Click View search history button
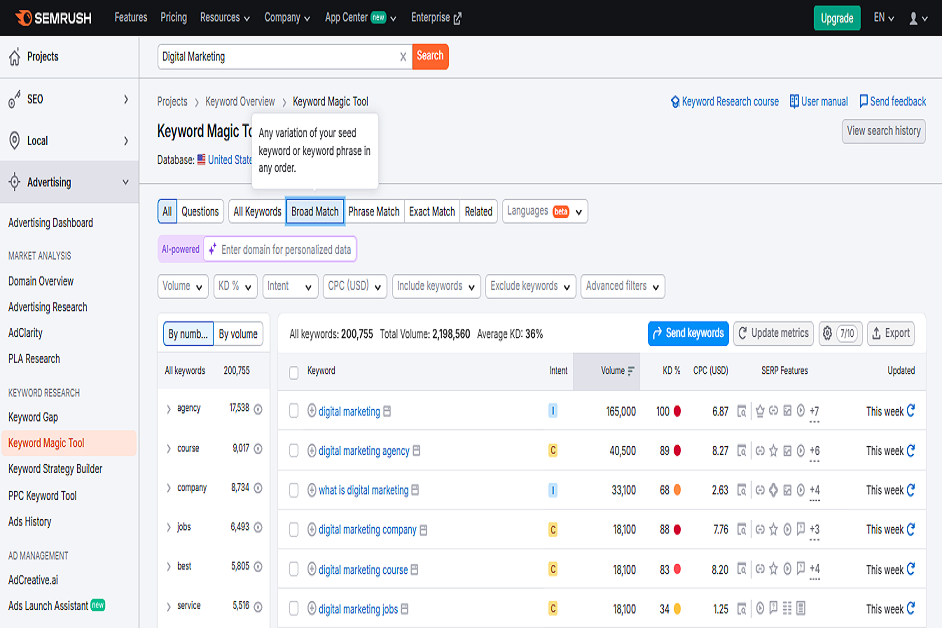The height and width of the screenshot is (628, 942). [884, 131]
